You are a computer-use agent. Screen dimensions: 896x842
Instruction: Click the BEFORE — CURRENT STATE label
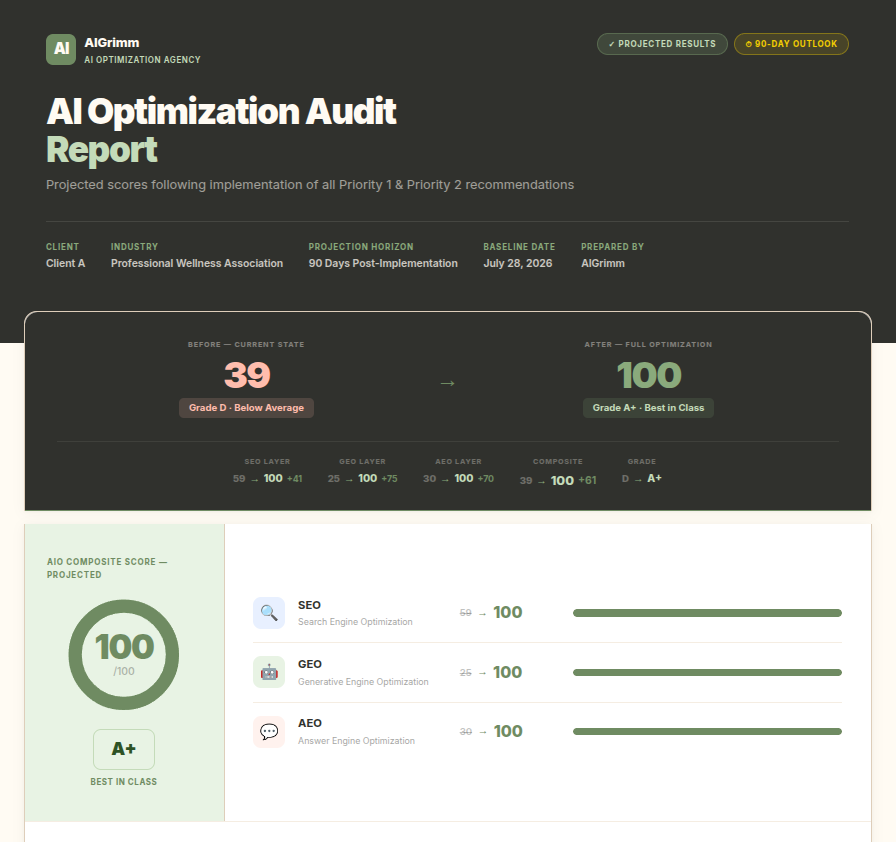(x=246, y=344)
